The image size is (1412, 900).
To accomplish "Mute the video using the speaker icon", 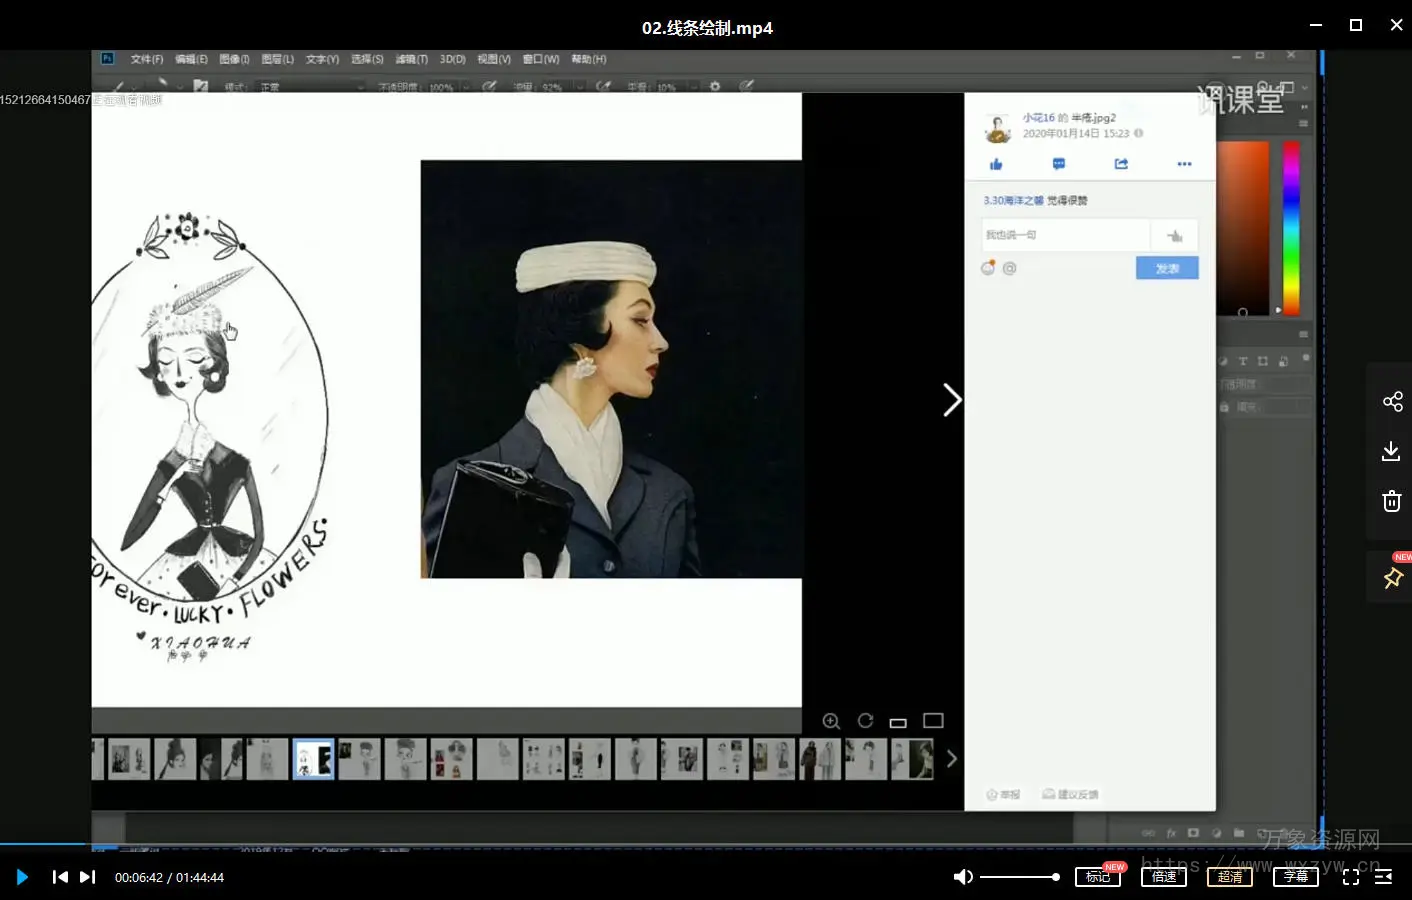I will 962,877.
